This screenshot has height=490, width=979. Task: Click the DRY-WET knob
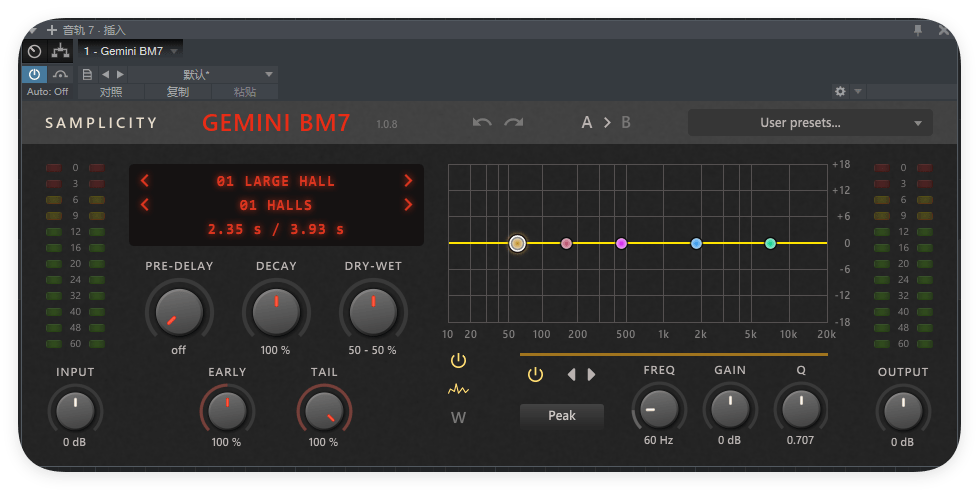(373, 311)
